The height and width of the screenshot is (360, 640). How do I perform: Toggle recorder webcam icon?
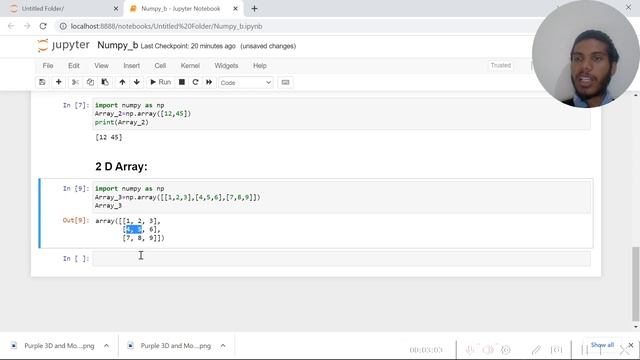point(506,350)
